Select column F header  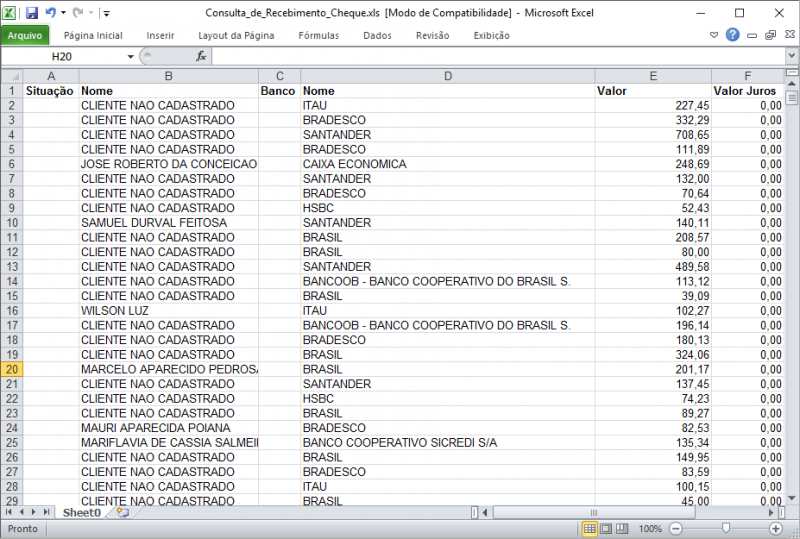tap(747, 76)
